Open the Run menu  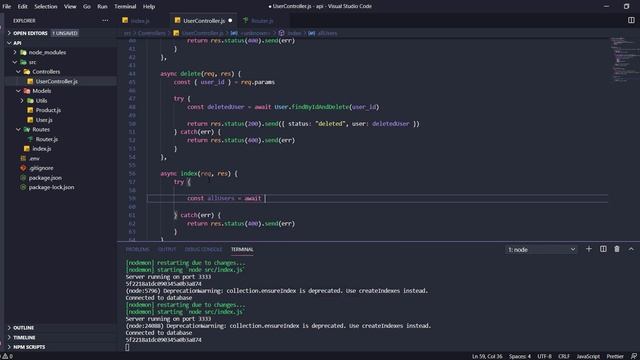coord(102,7)
